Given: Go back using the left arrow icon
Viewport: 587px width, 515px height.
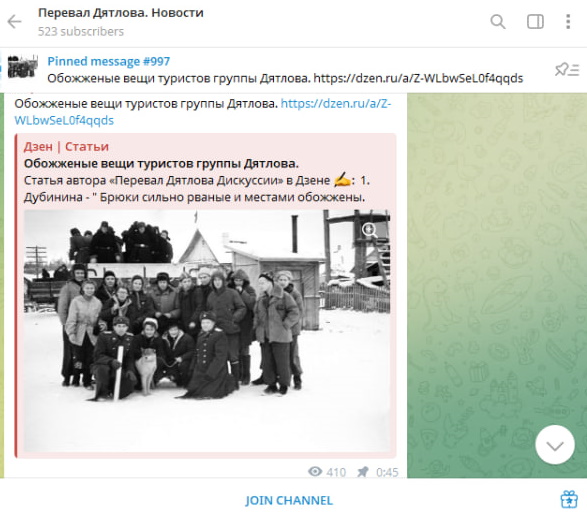Looking at the screenshot, I should pyautogui.click(x=15, y=22).
